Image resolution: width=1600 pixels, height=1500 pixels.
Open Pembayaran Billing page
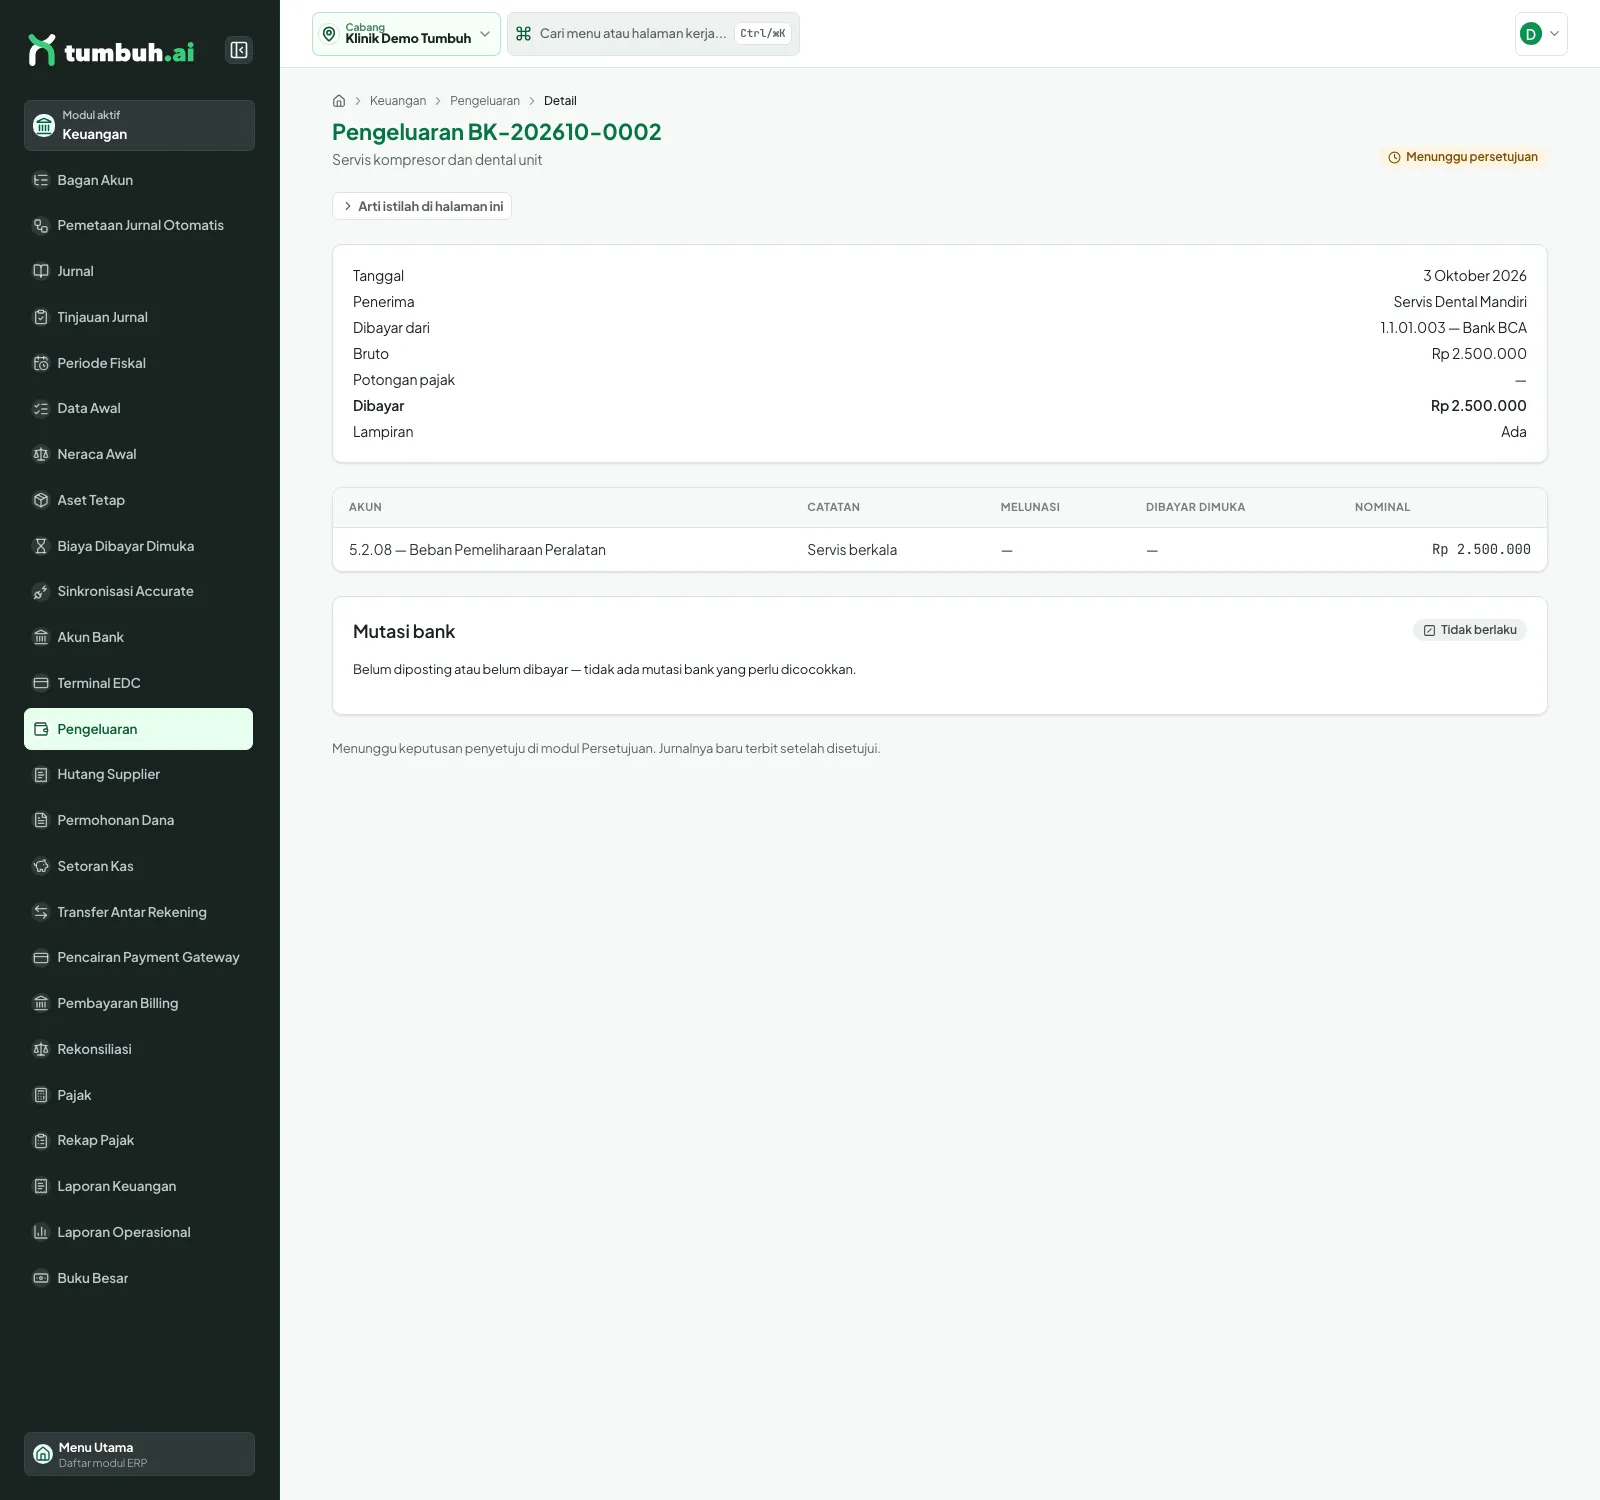click(x=138, y=1003)
